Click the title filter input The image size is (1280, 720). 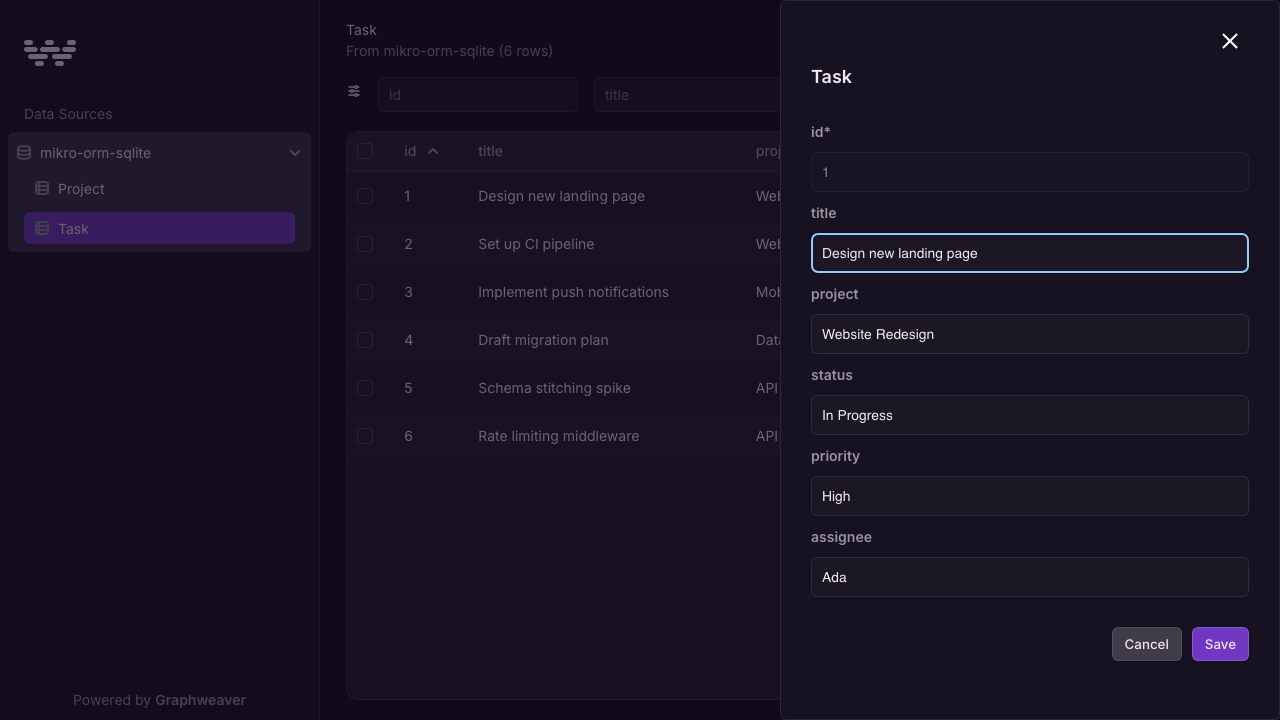[687, 94]
